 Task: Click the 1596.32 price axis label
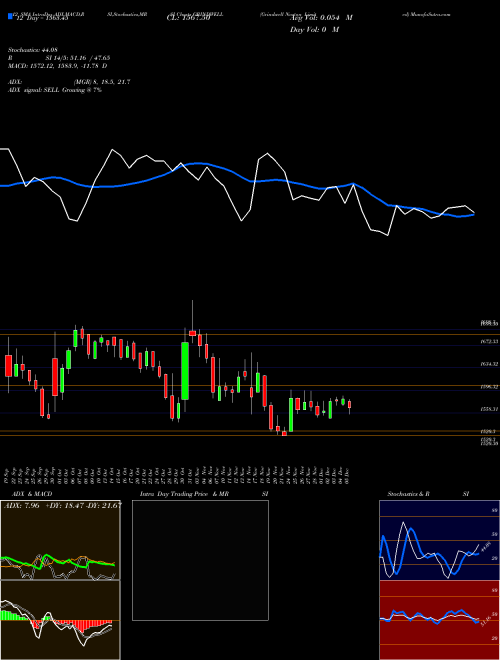(x=489, y=386)
